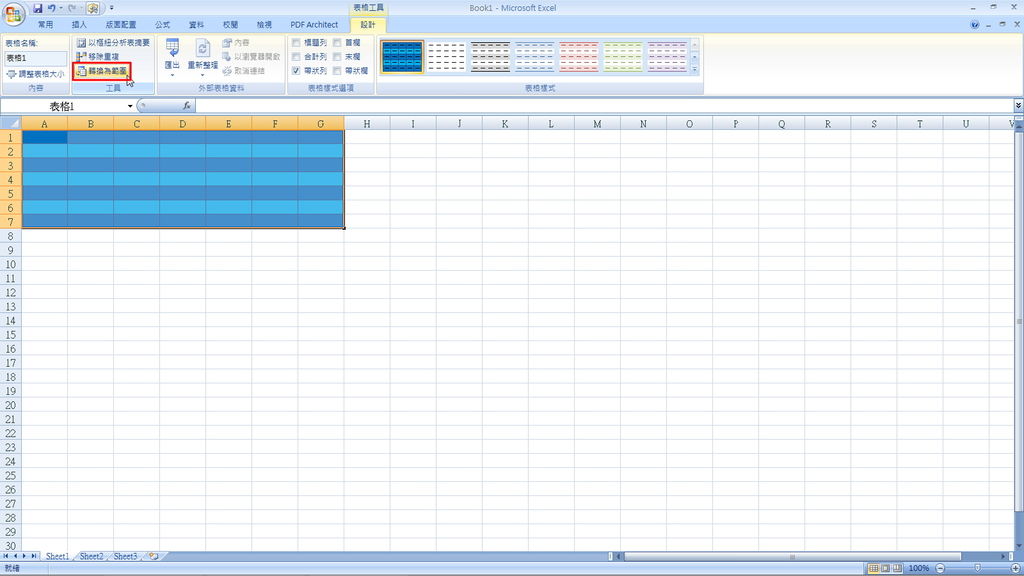1024x576 pixels.
Task: Select column H header
Action: point(367,123)
